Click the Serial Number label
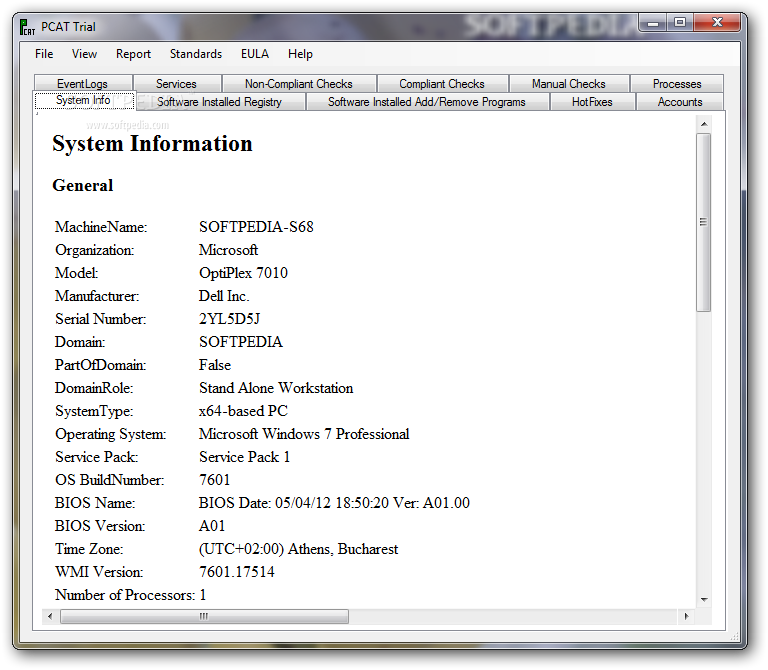 [101, 319]
